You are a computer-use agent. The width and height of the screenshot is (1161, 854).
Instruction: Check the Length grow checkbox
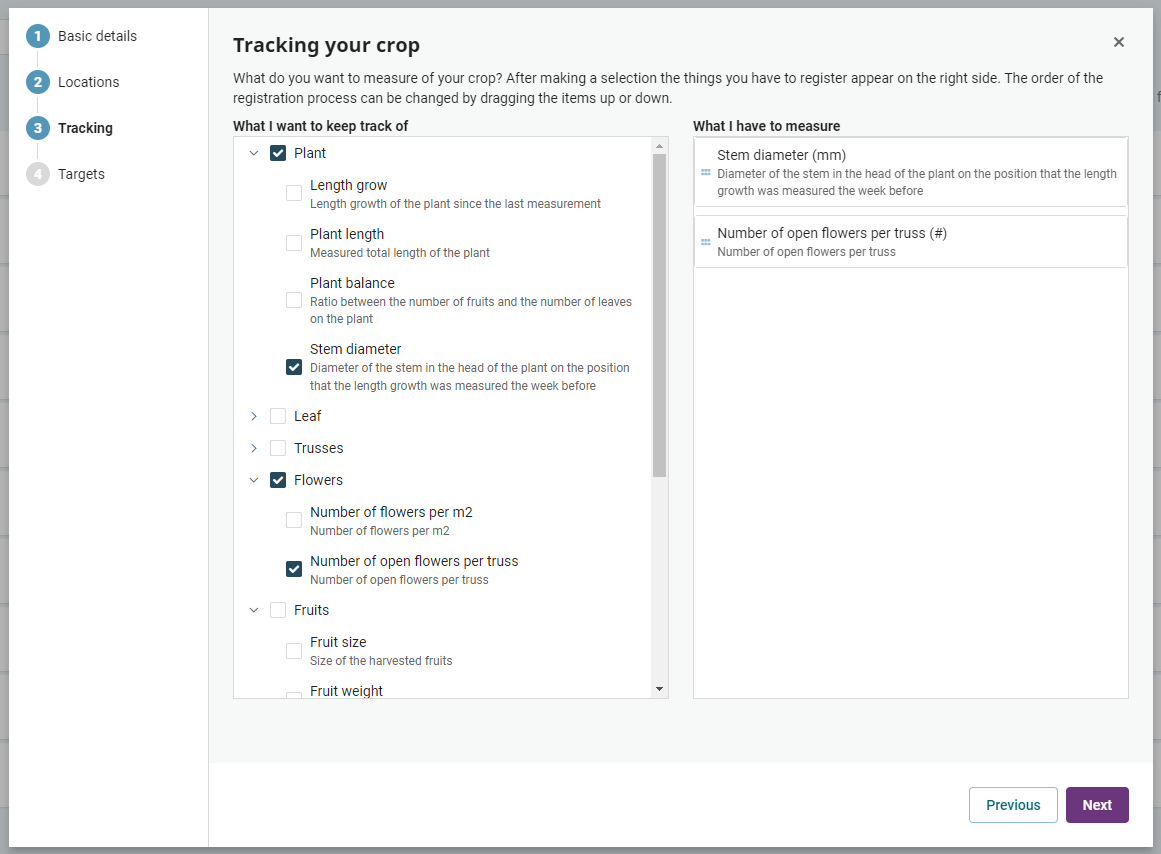tap(294, 193)
